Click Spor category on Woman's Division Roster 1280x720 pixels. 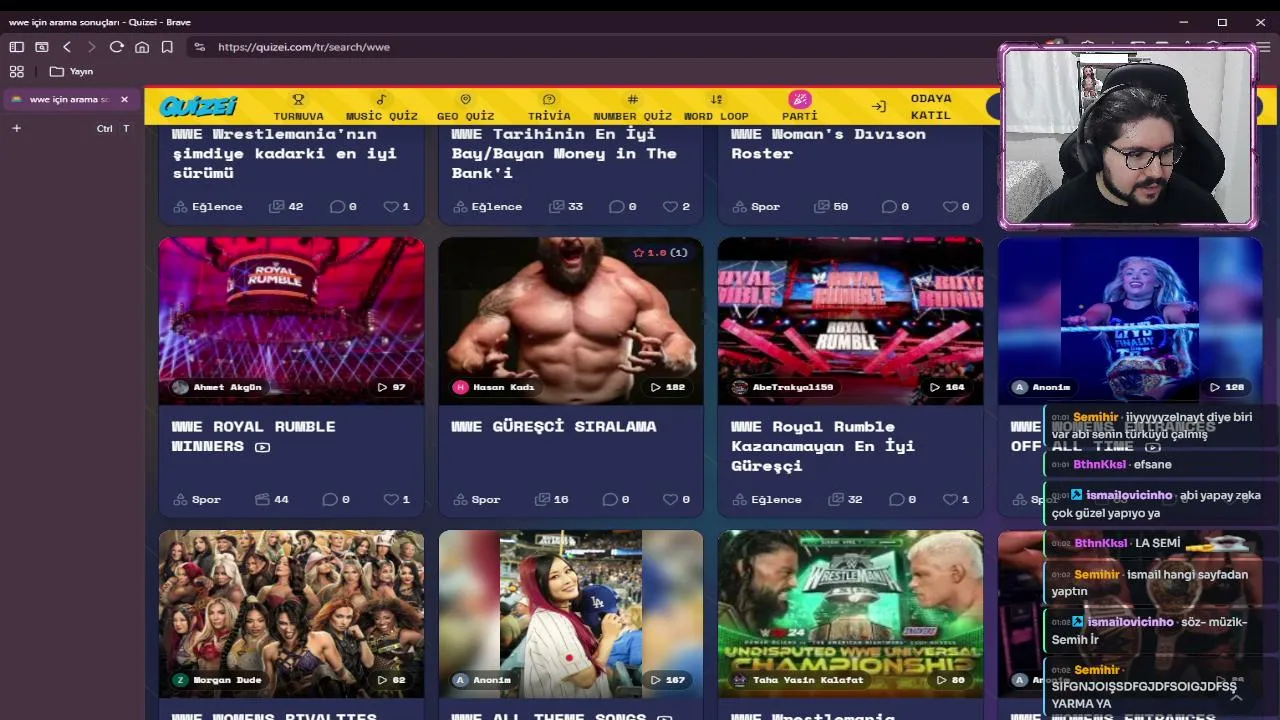pyautogui.click(x=756, y=206)
